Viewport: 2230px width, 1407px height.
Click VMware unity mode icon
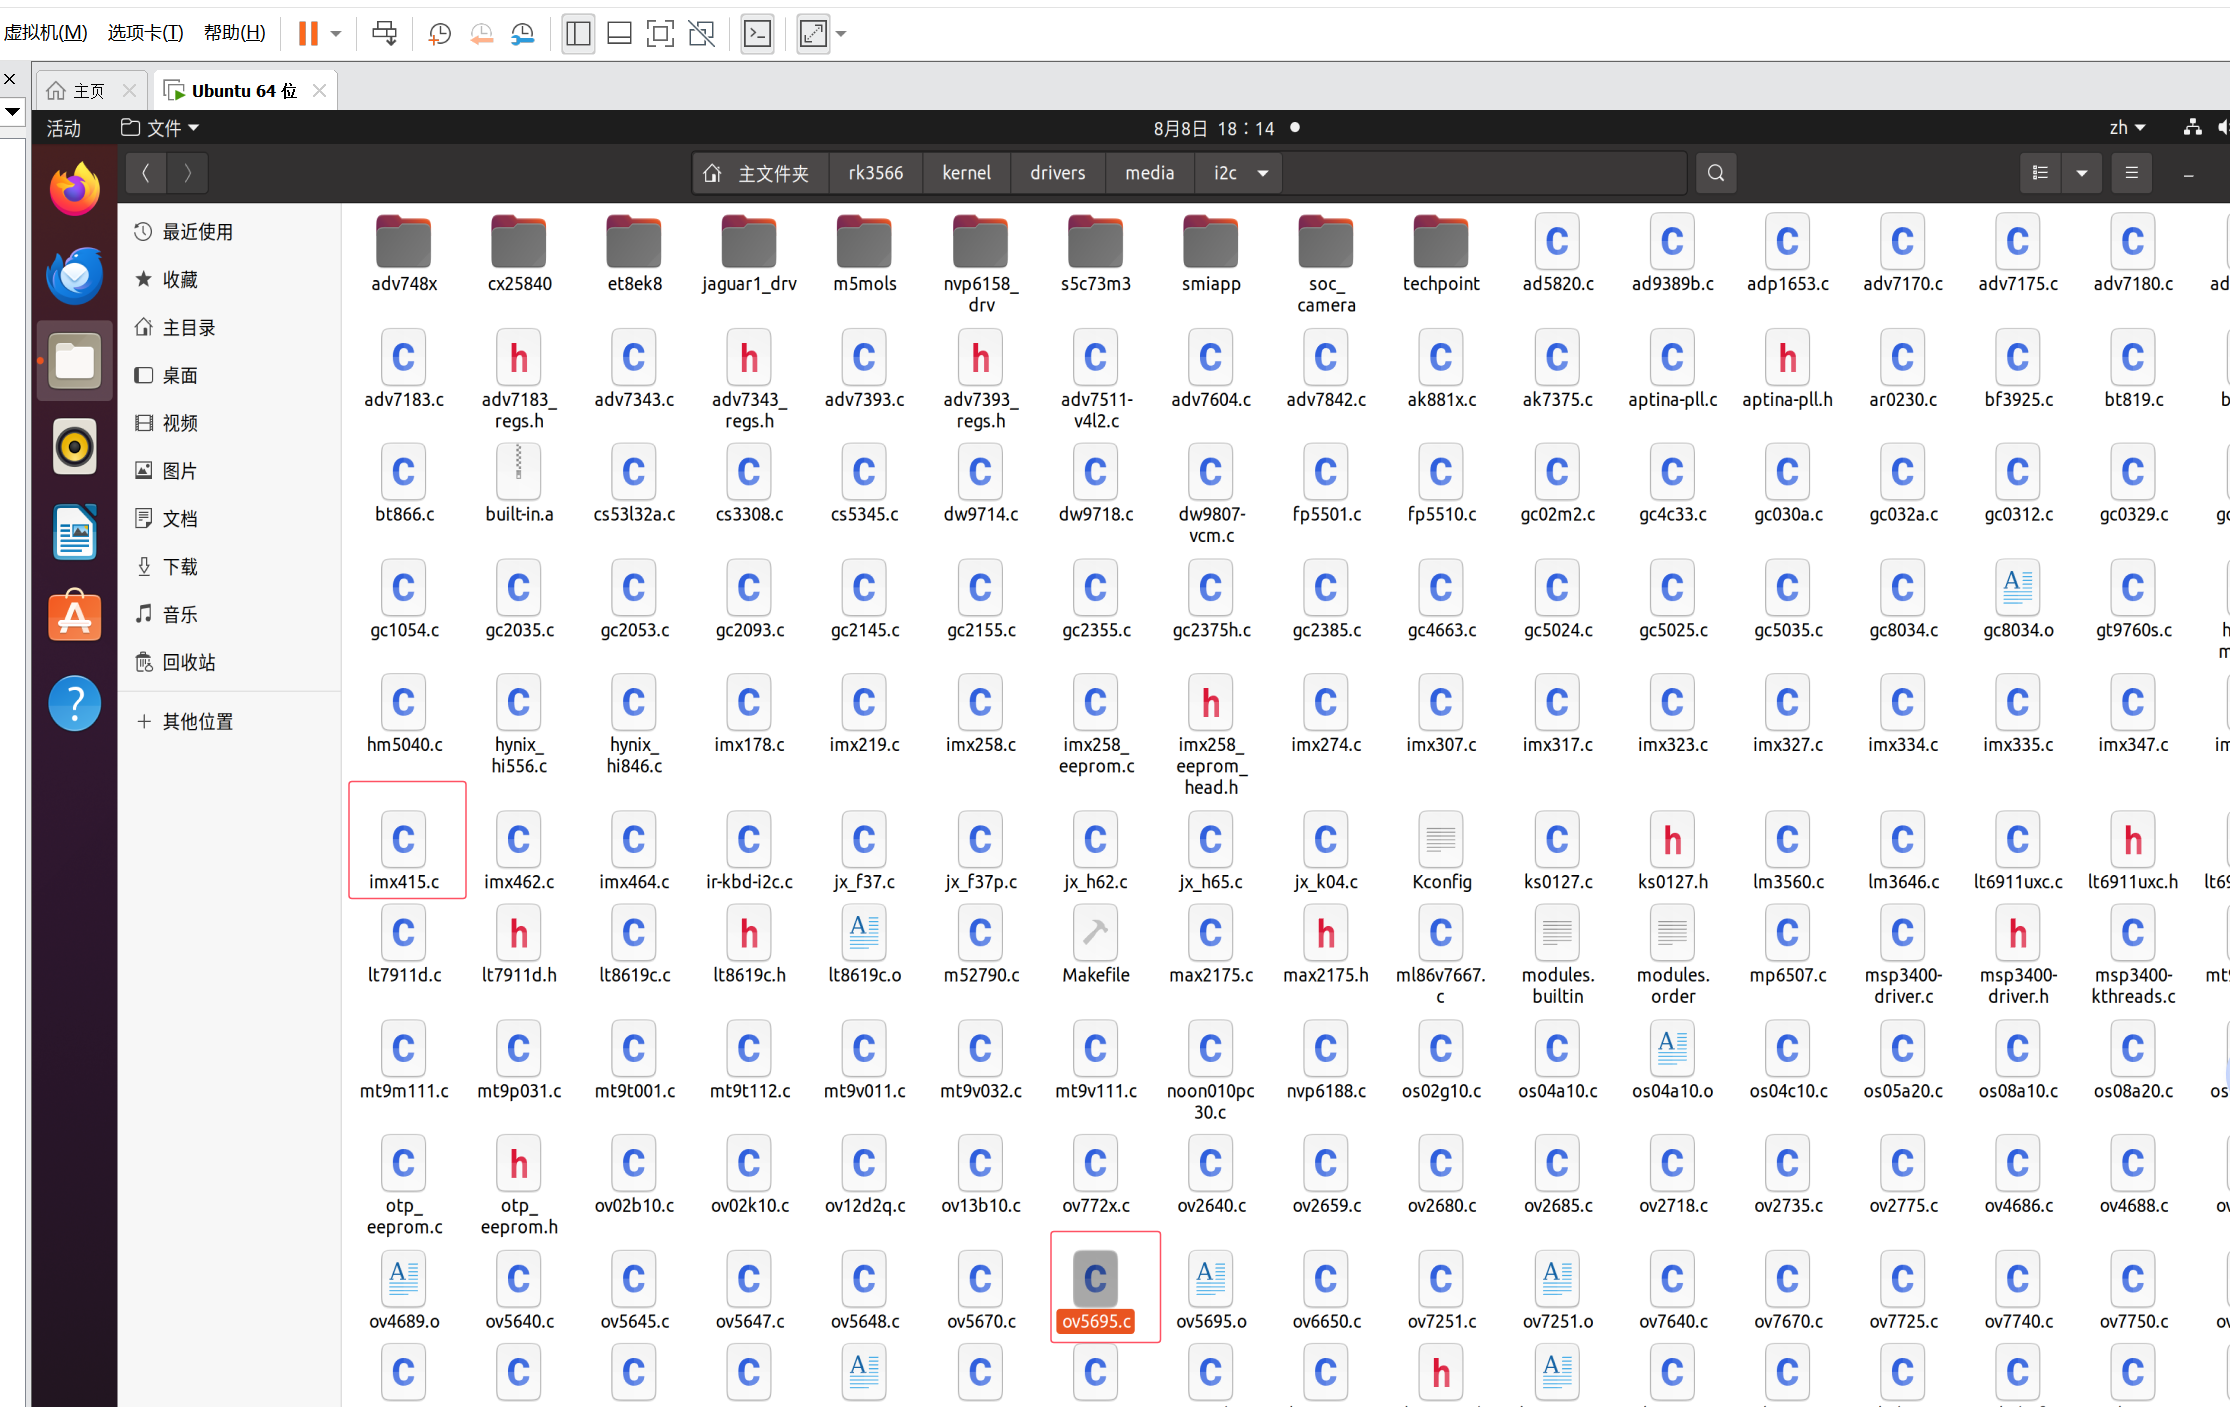[x=702, y=34]
